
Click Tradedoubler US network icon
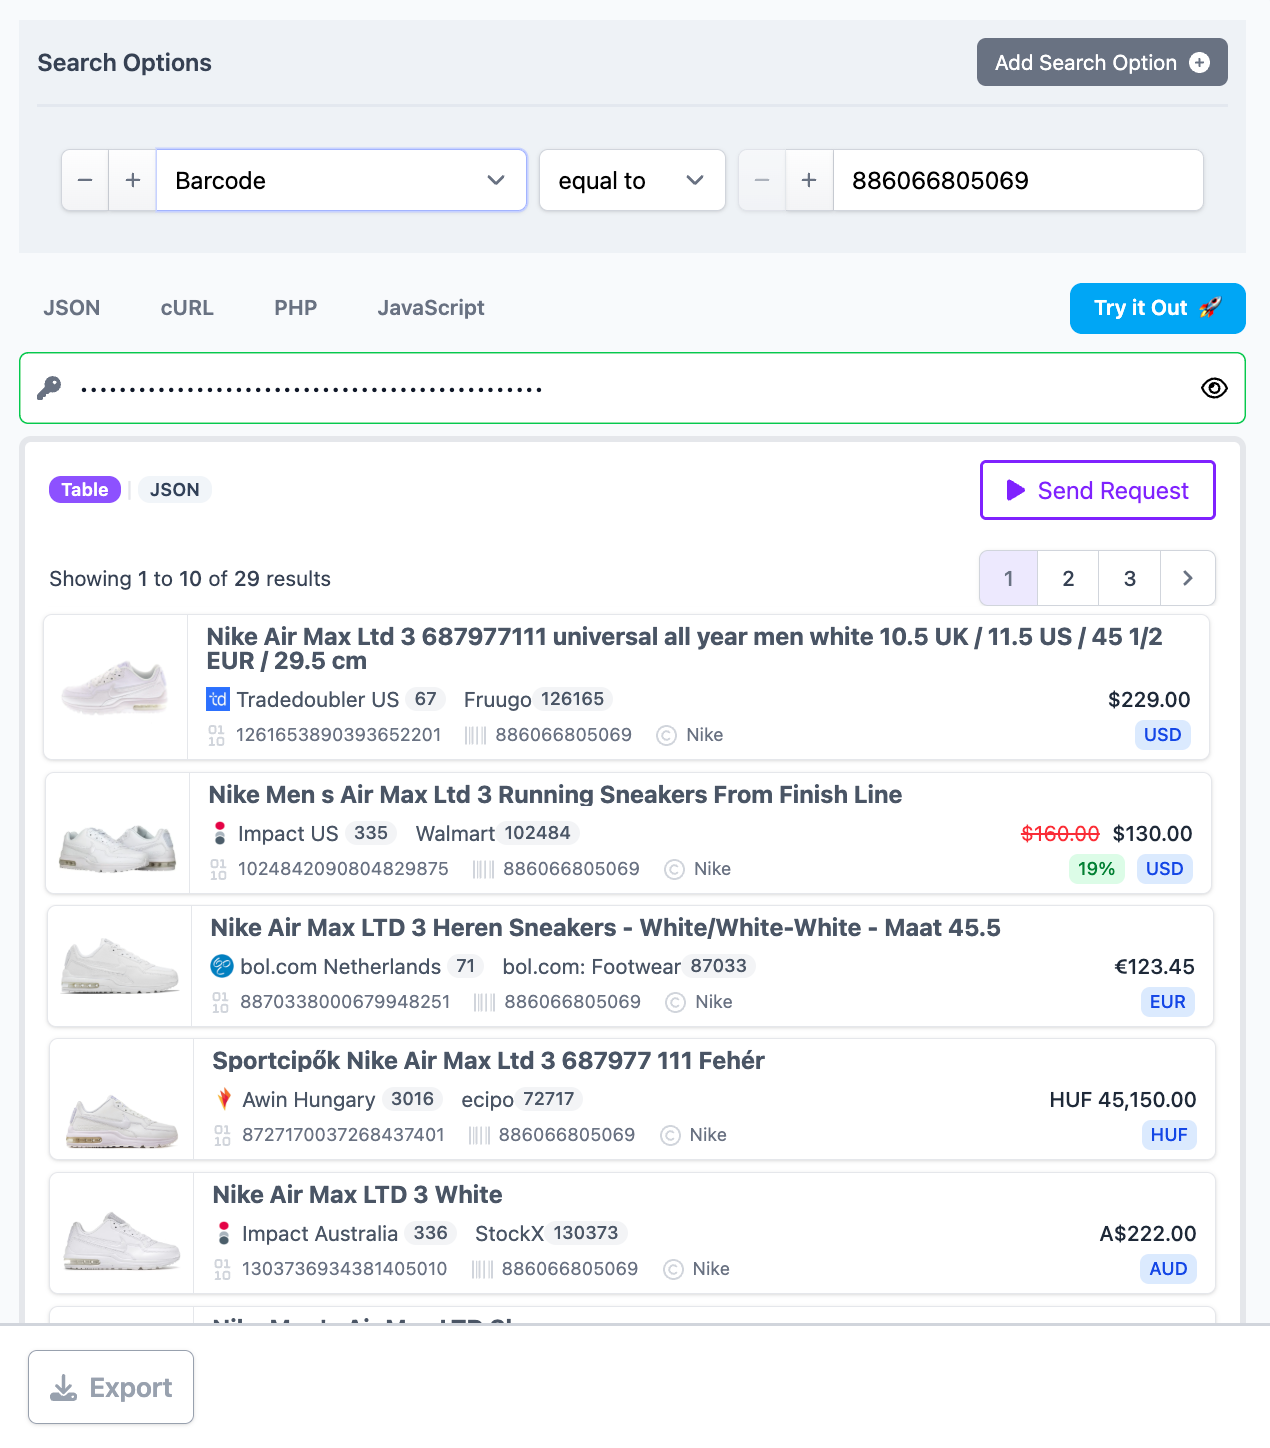click(x=218, y=699)
